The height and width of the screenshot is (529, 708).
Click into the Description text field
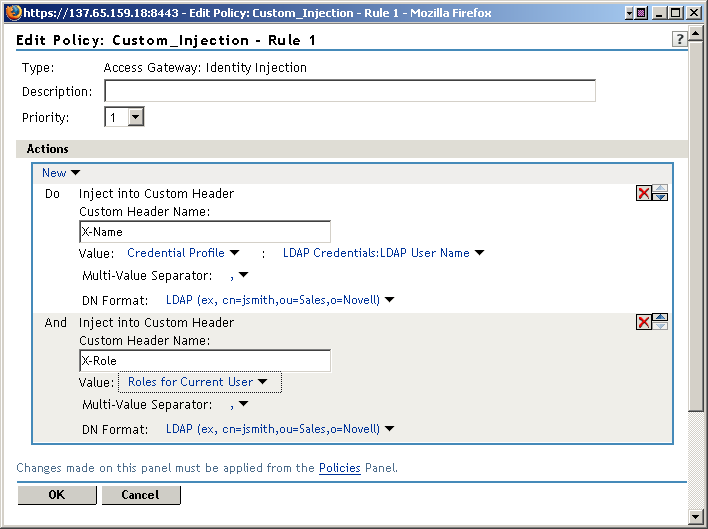350,92
